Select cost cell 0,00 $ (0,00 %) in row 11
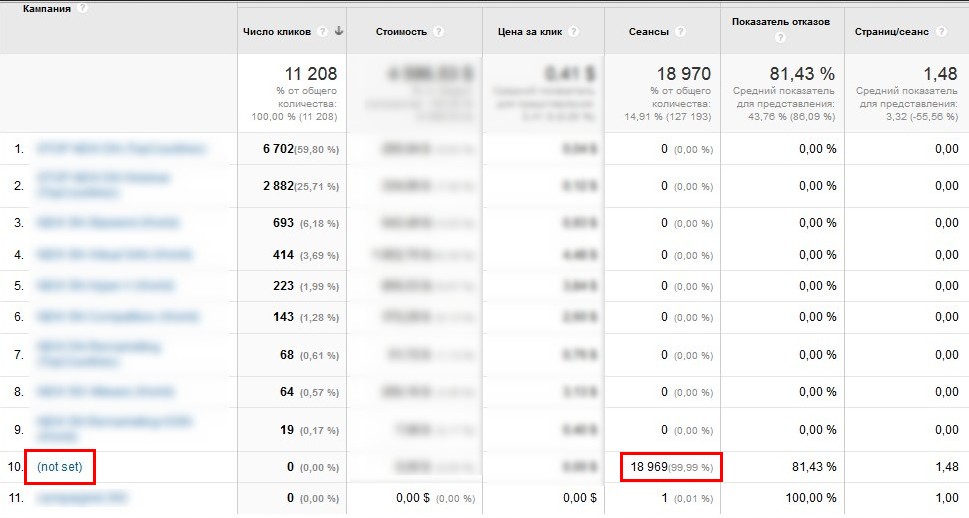The width and height of the screenshot is (969, 518). pyautogui.click(x=436, y=498)
